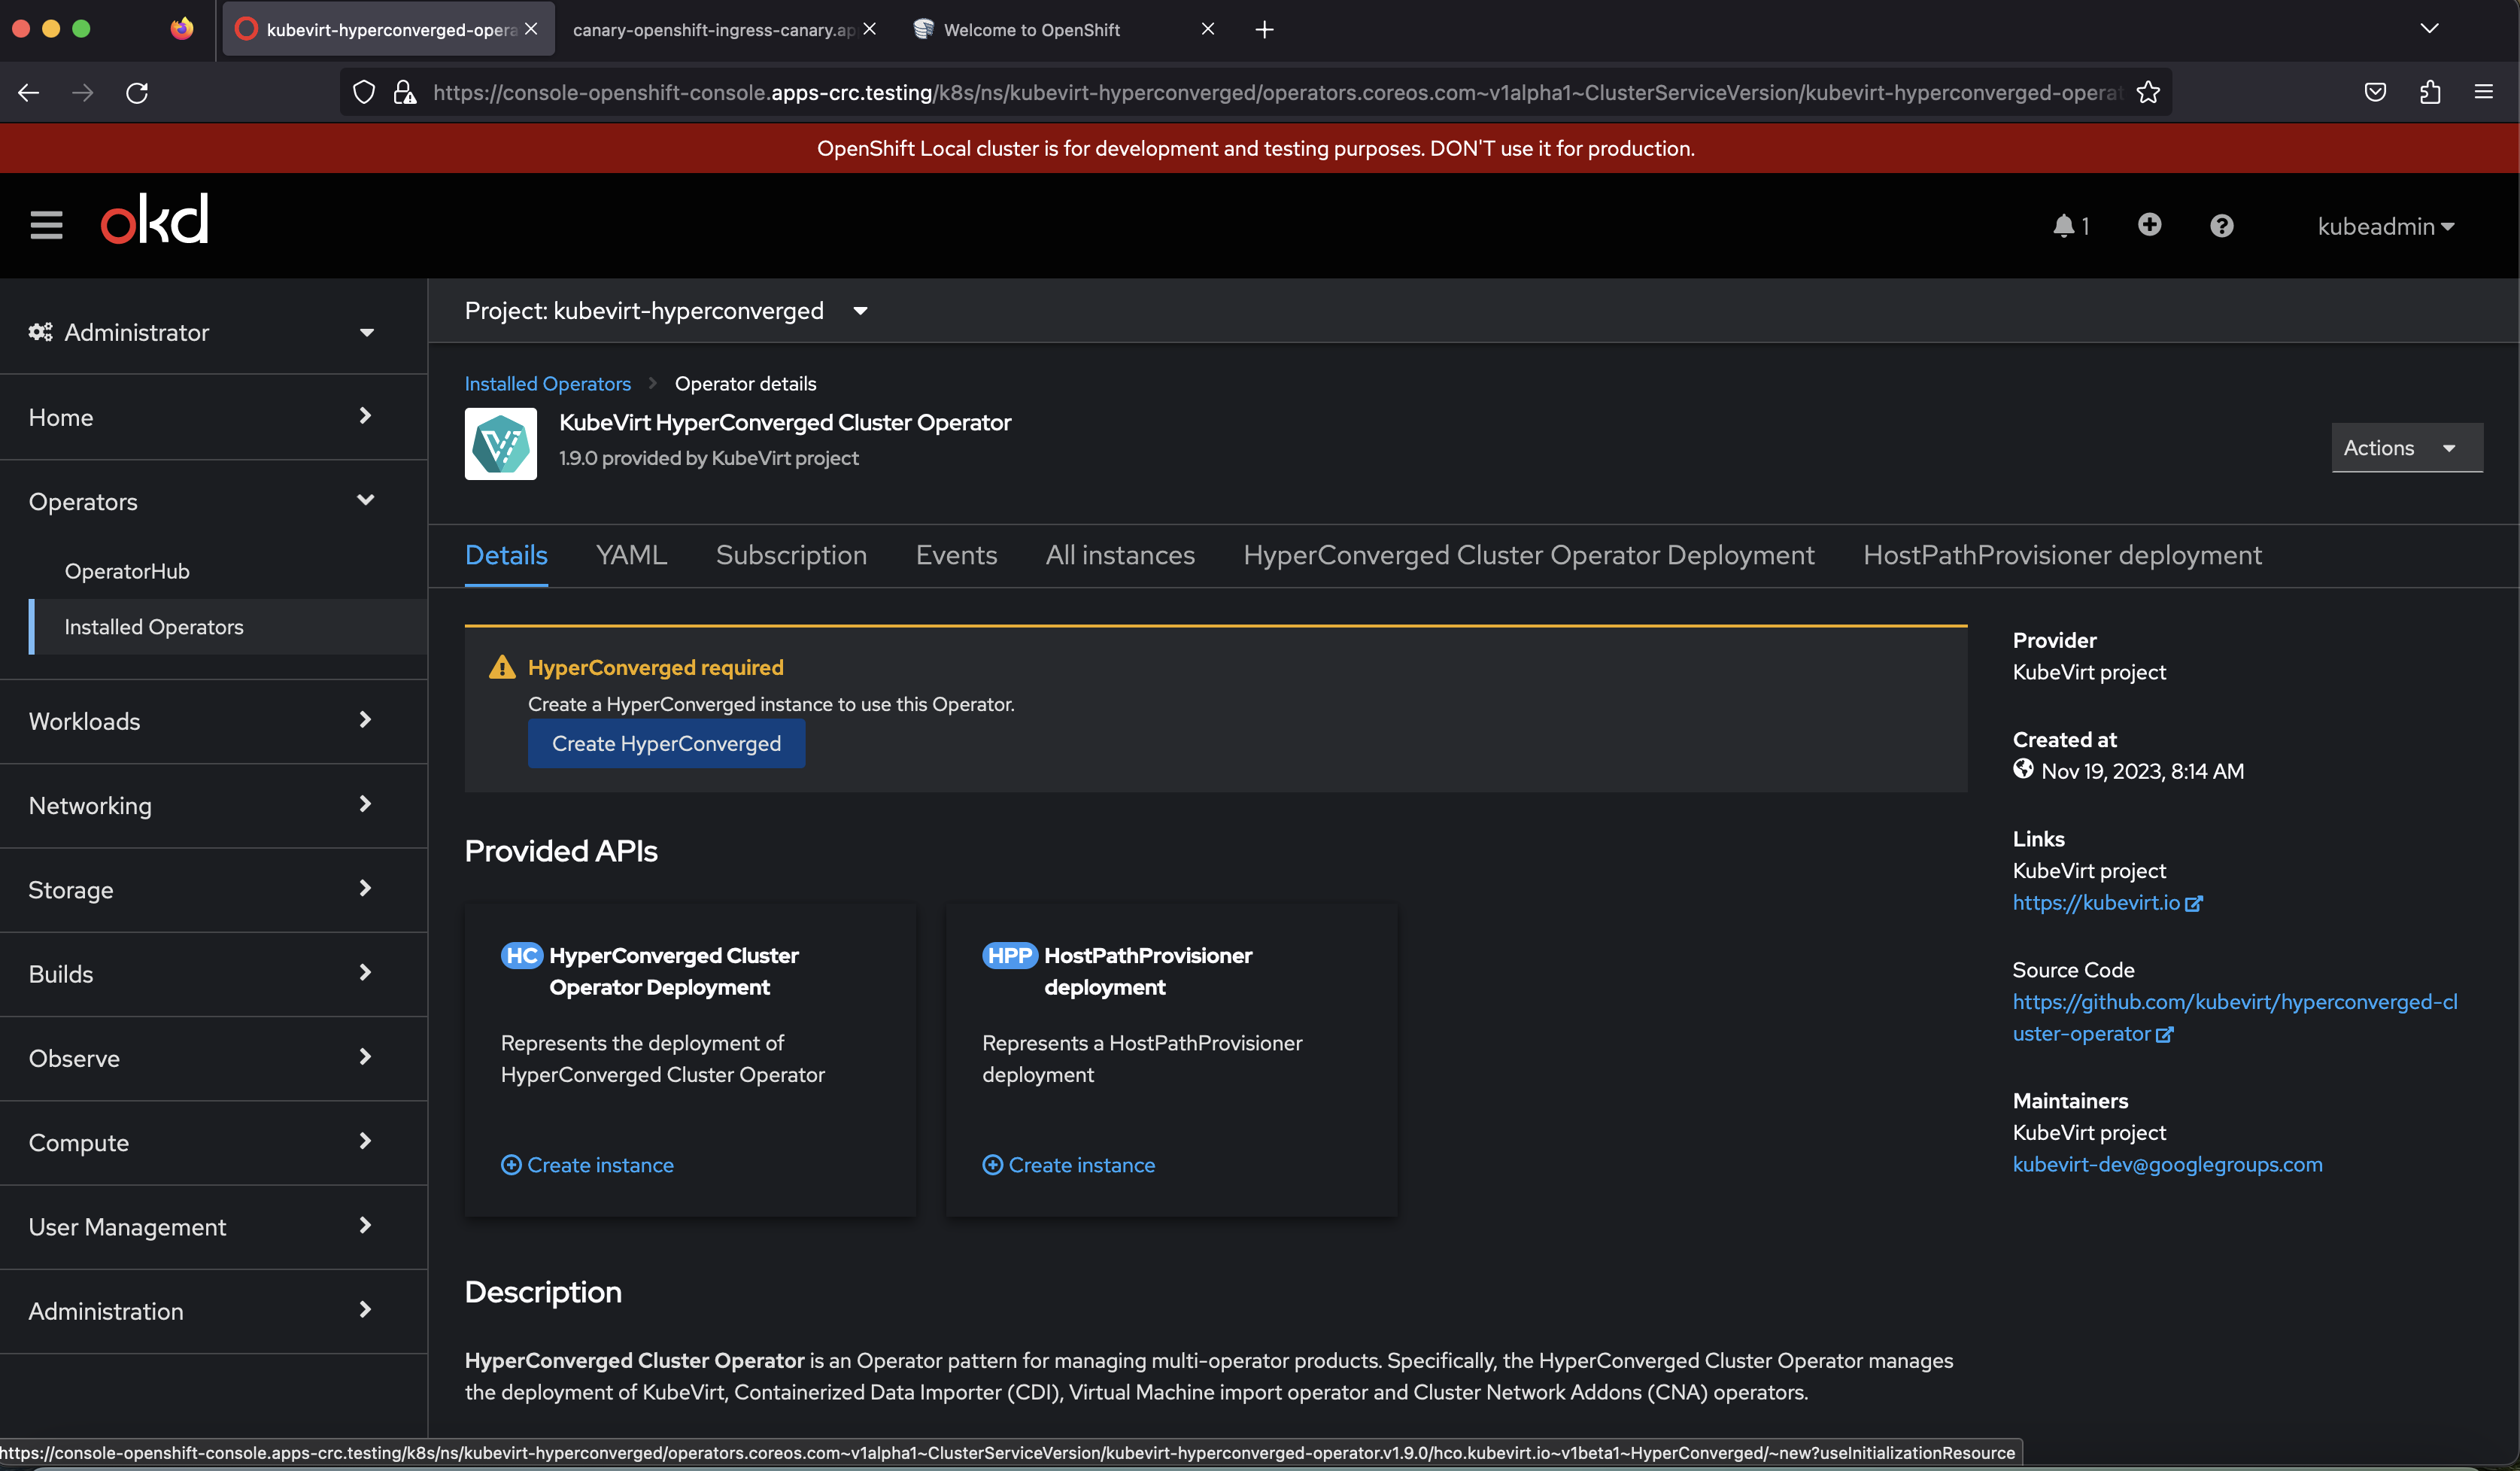This screenshot has width=2520, height=1471.
Task: Click the Create HyperConverged button
Action: click(x=666, y=744)
